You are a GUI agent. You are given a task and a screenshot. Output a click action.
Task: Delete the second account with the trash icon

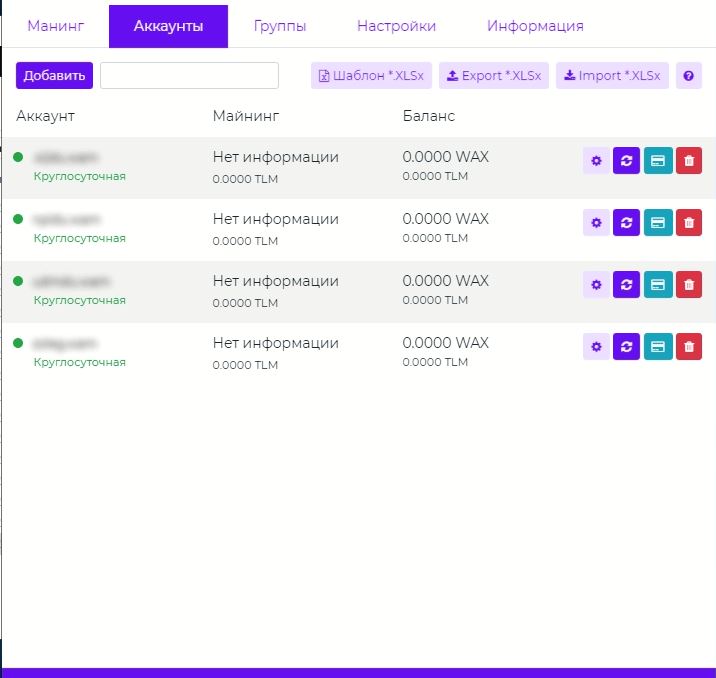[x=689, y=223]
